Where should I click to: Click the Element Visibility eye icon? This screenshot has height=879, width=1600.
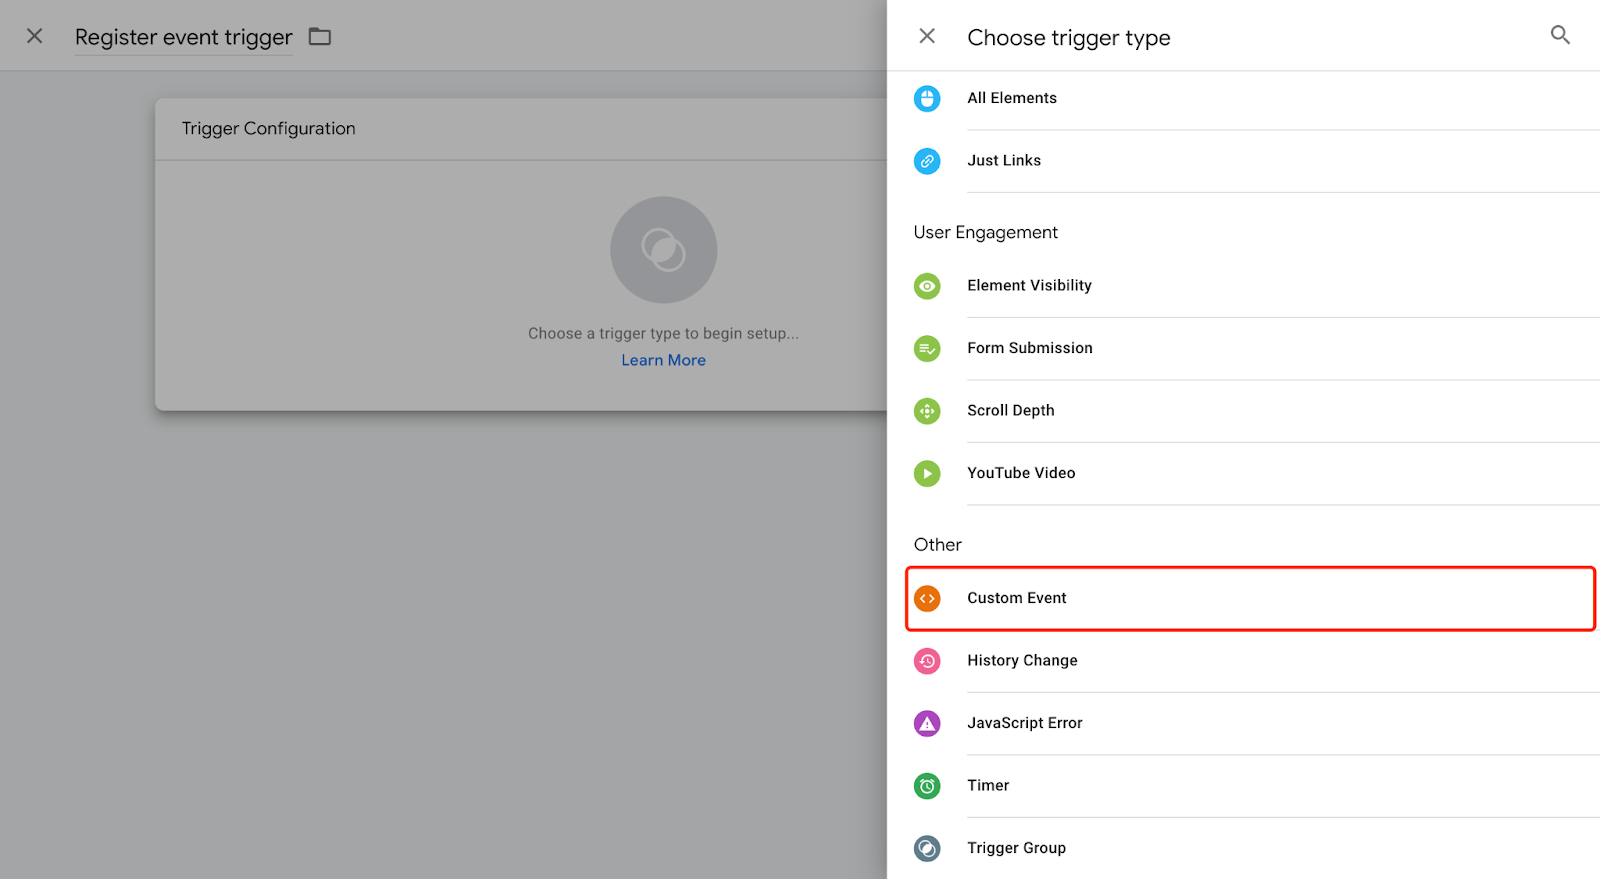click(927, 286)
